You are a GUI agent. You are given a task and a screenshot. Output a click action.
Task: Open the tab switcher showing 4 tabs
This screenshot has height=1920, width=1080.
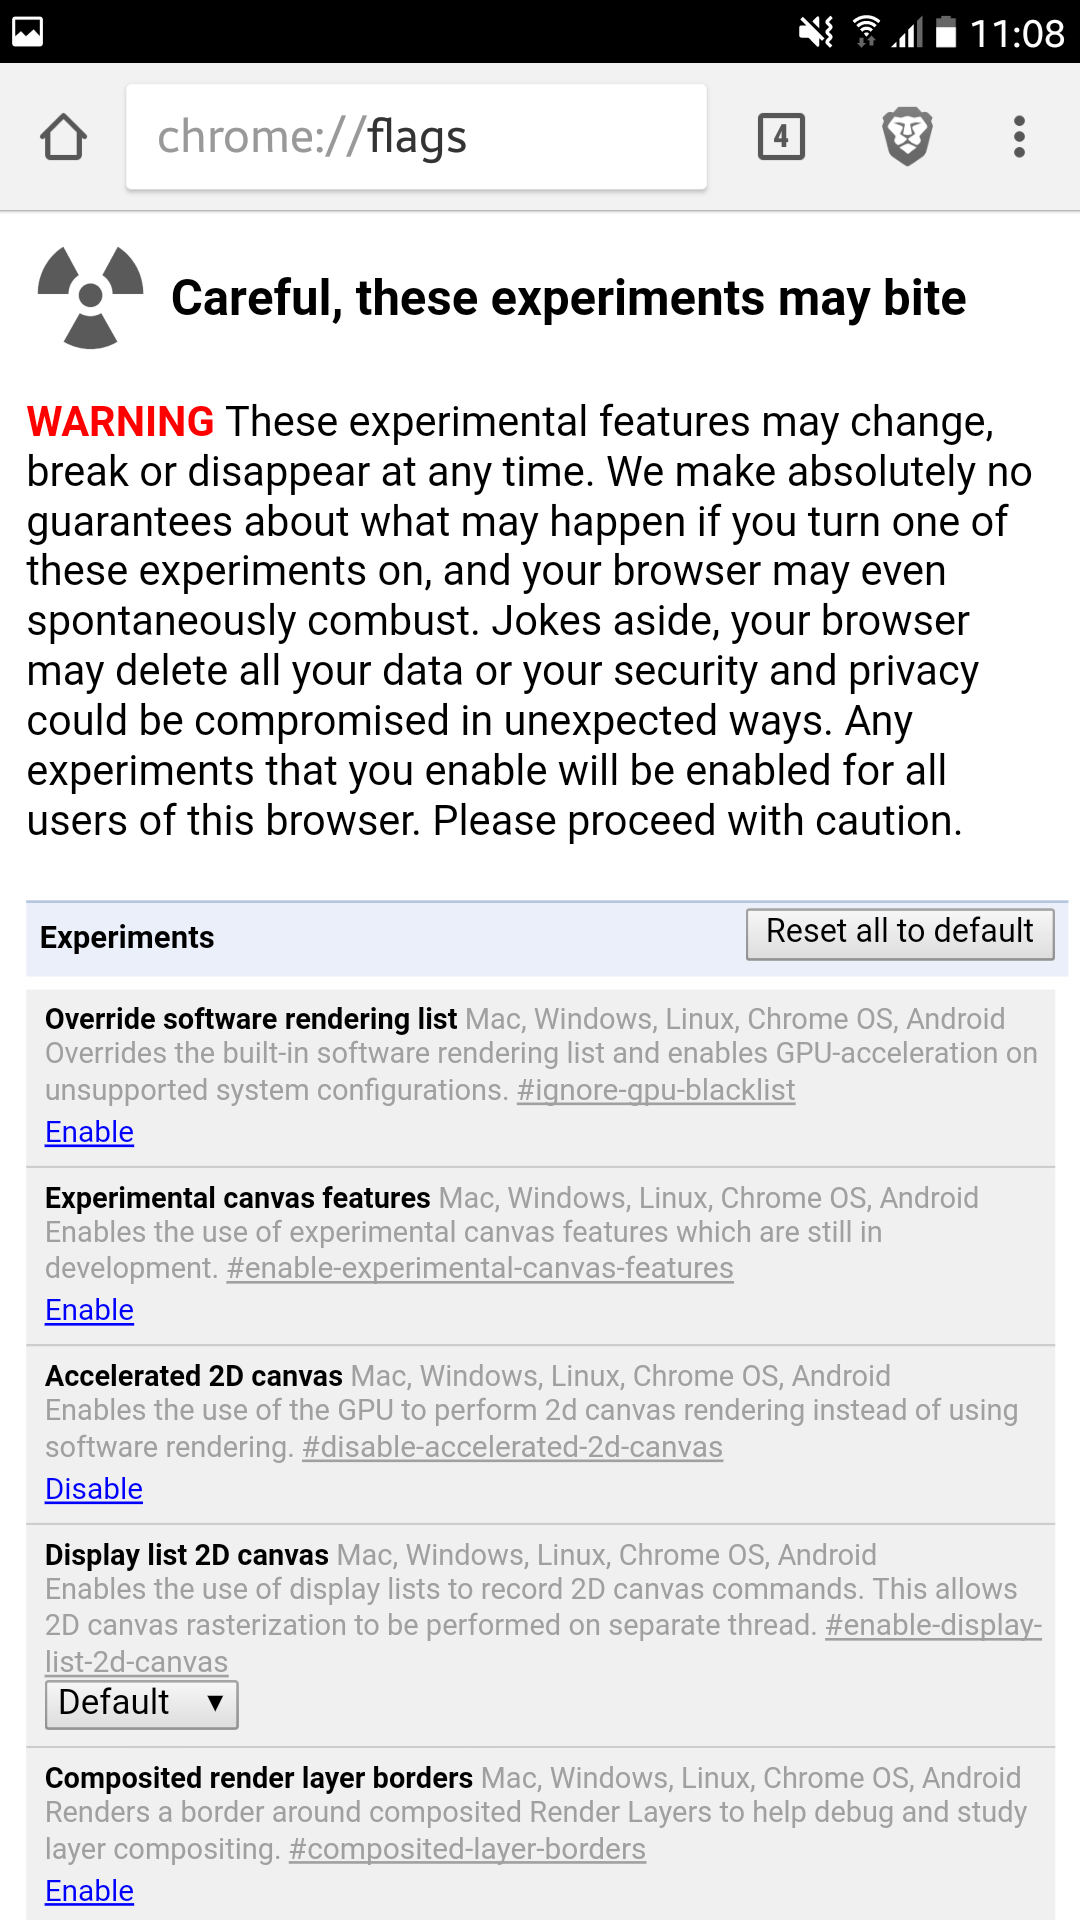pos(781,137)
